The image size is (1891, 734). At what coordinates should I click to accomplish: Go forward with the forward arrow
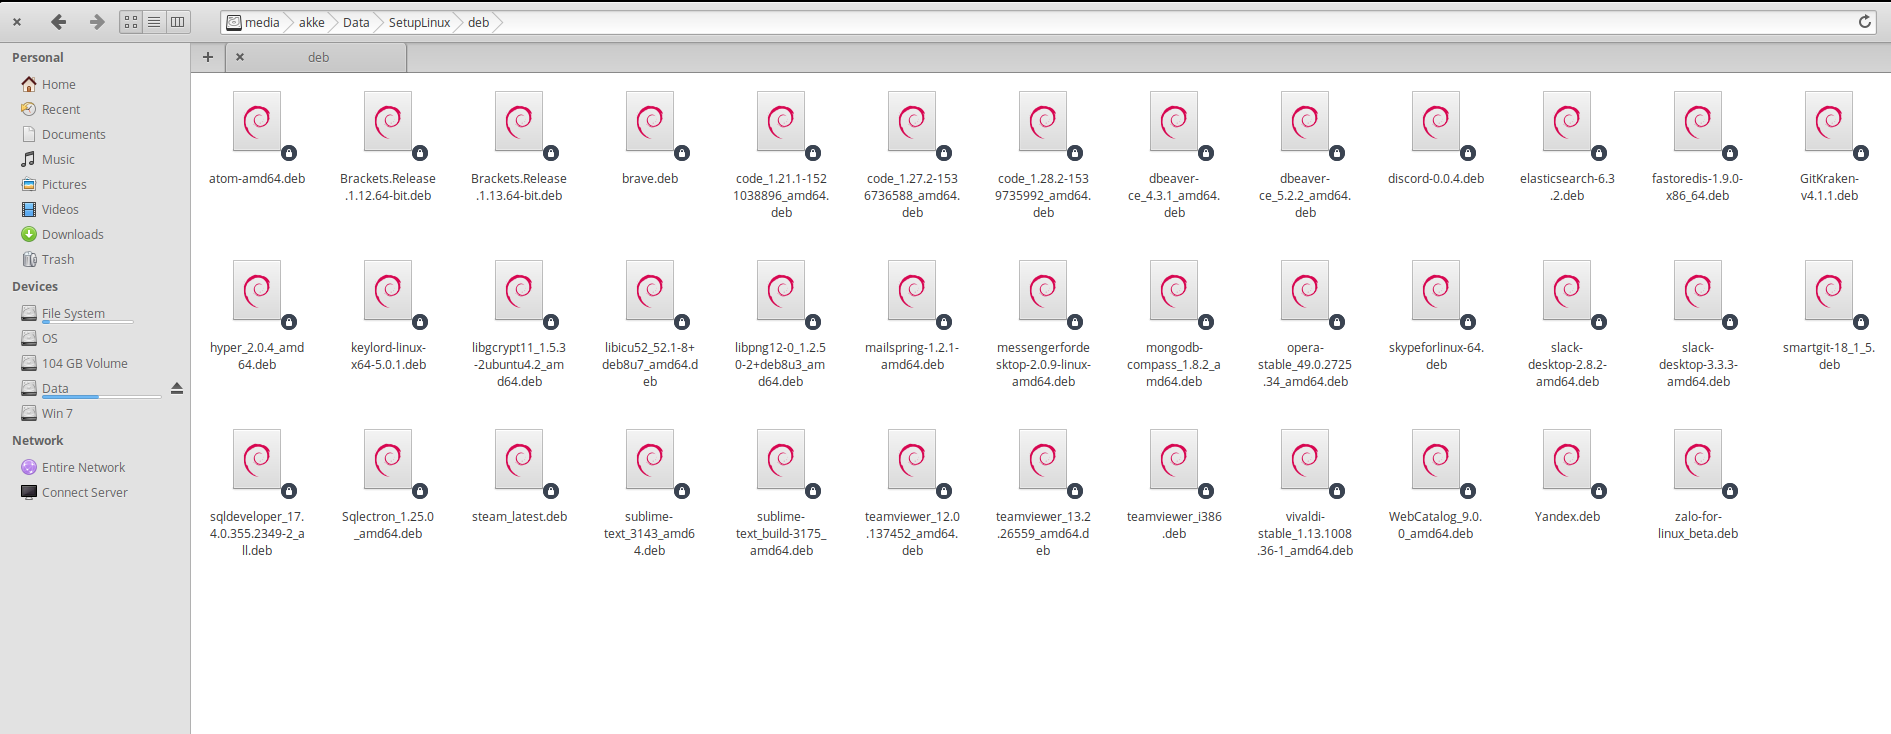97,22
